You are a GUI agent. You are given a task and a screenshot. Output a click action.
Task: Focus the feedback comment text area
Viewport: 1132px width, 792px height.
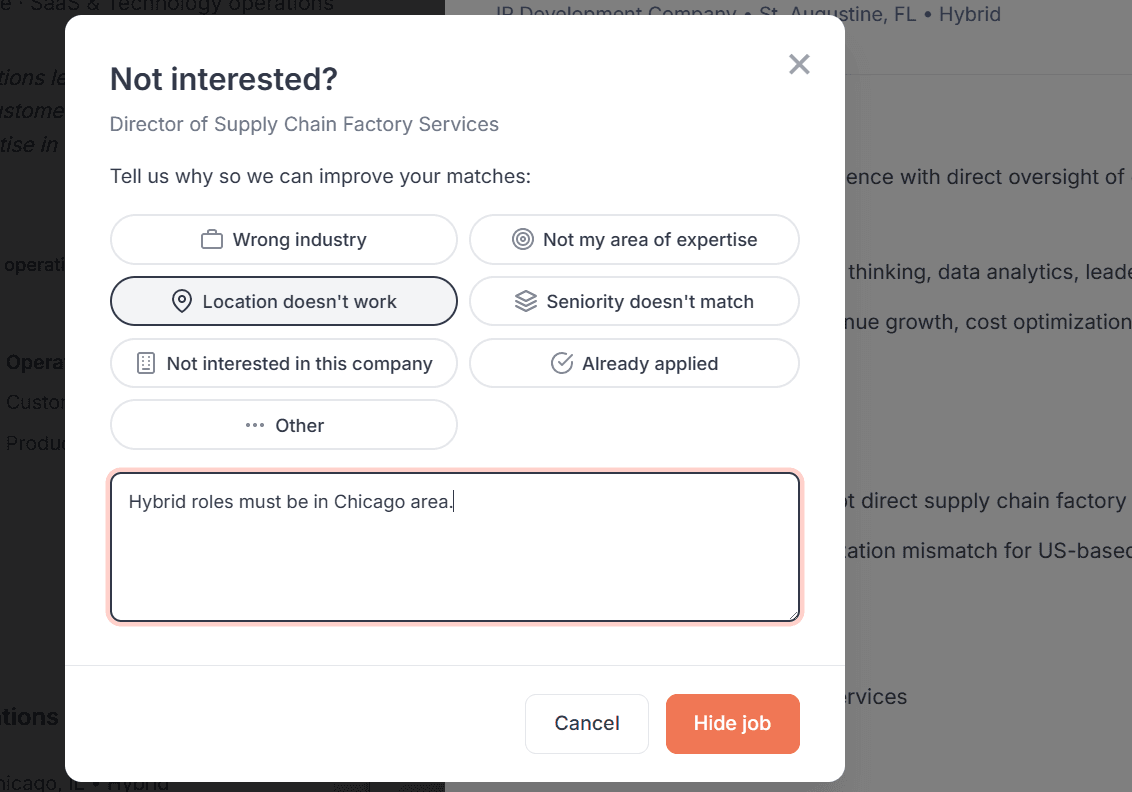point(455,560)
